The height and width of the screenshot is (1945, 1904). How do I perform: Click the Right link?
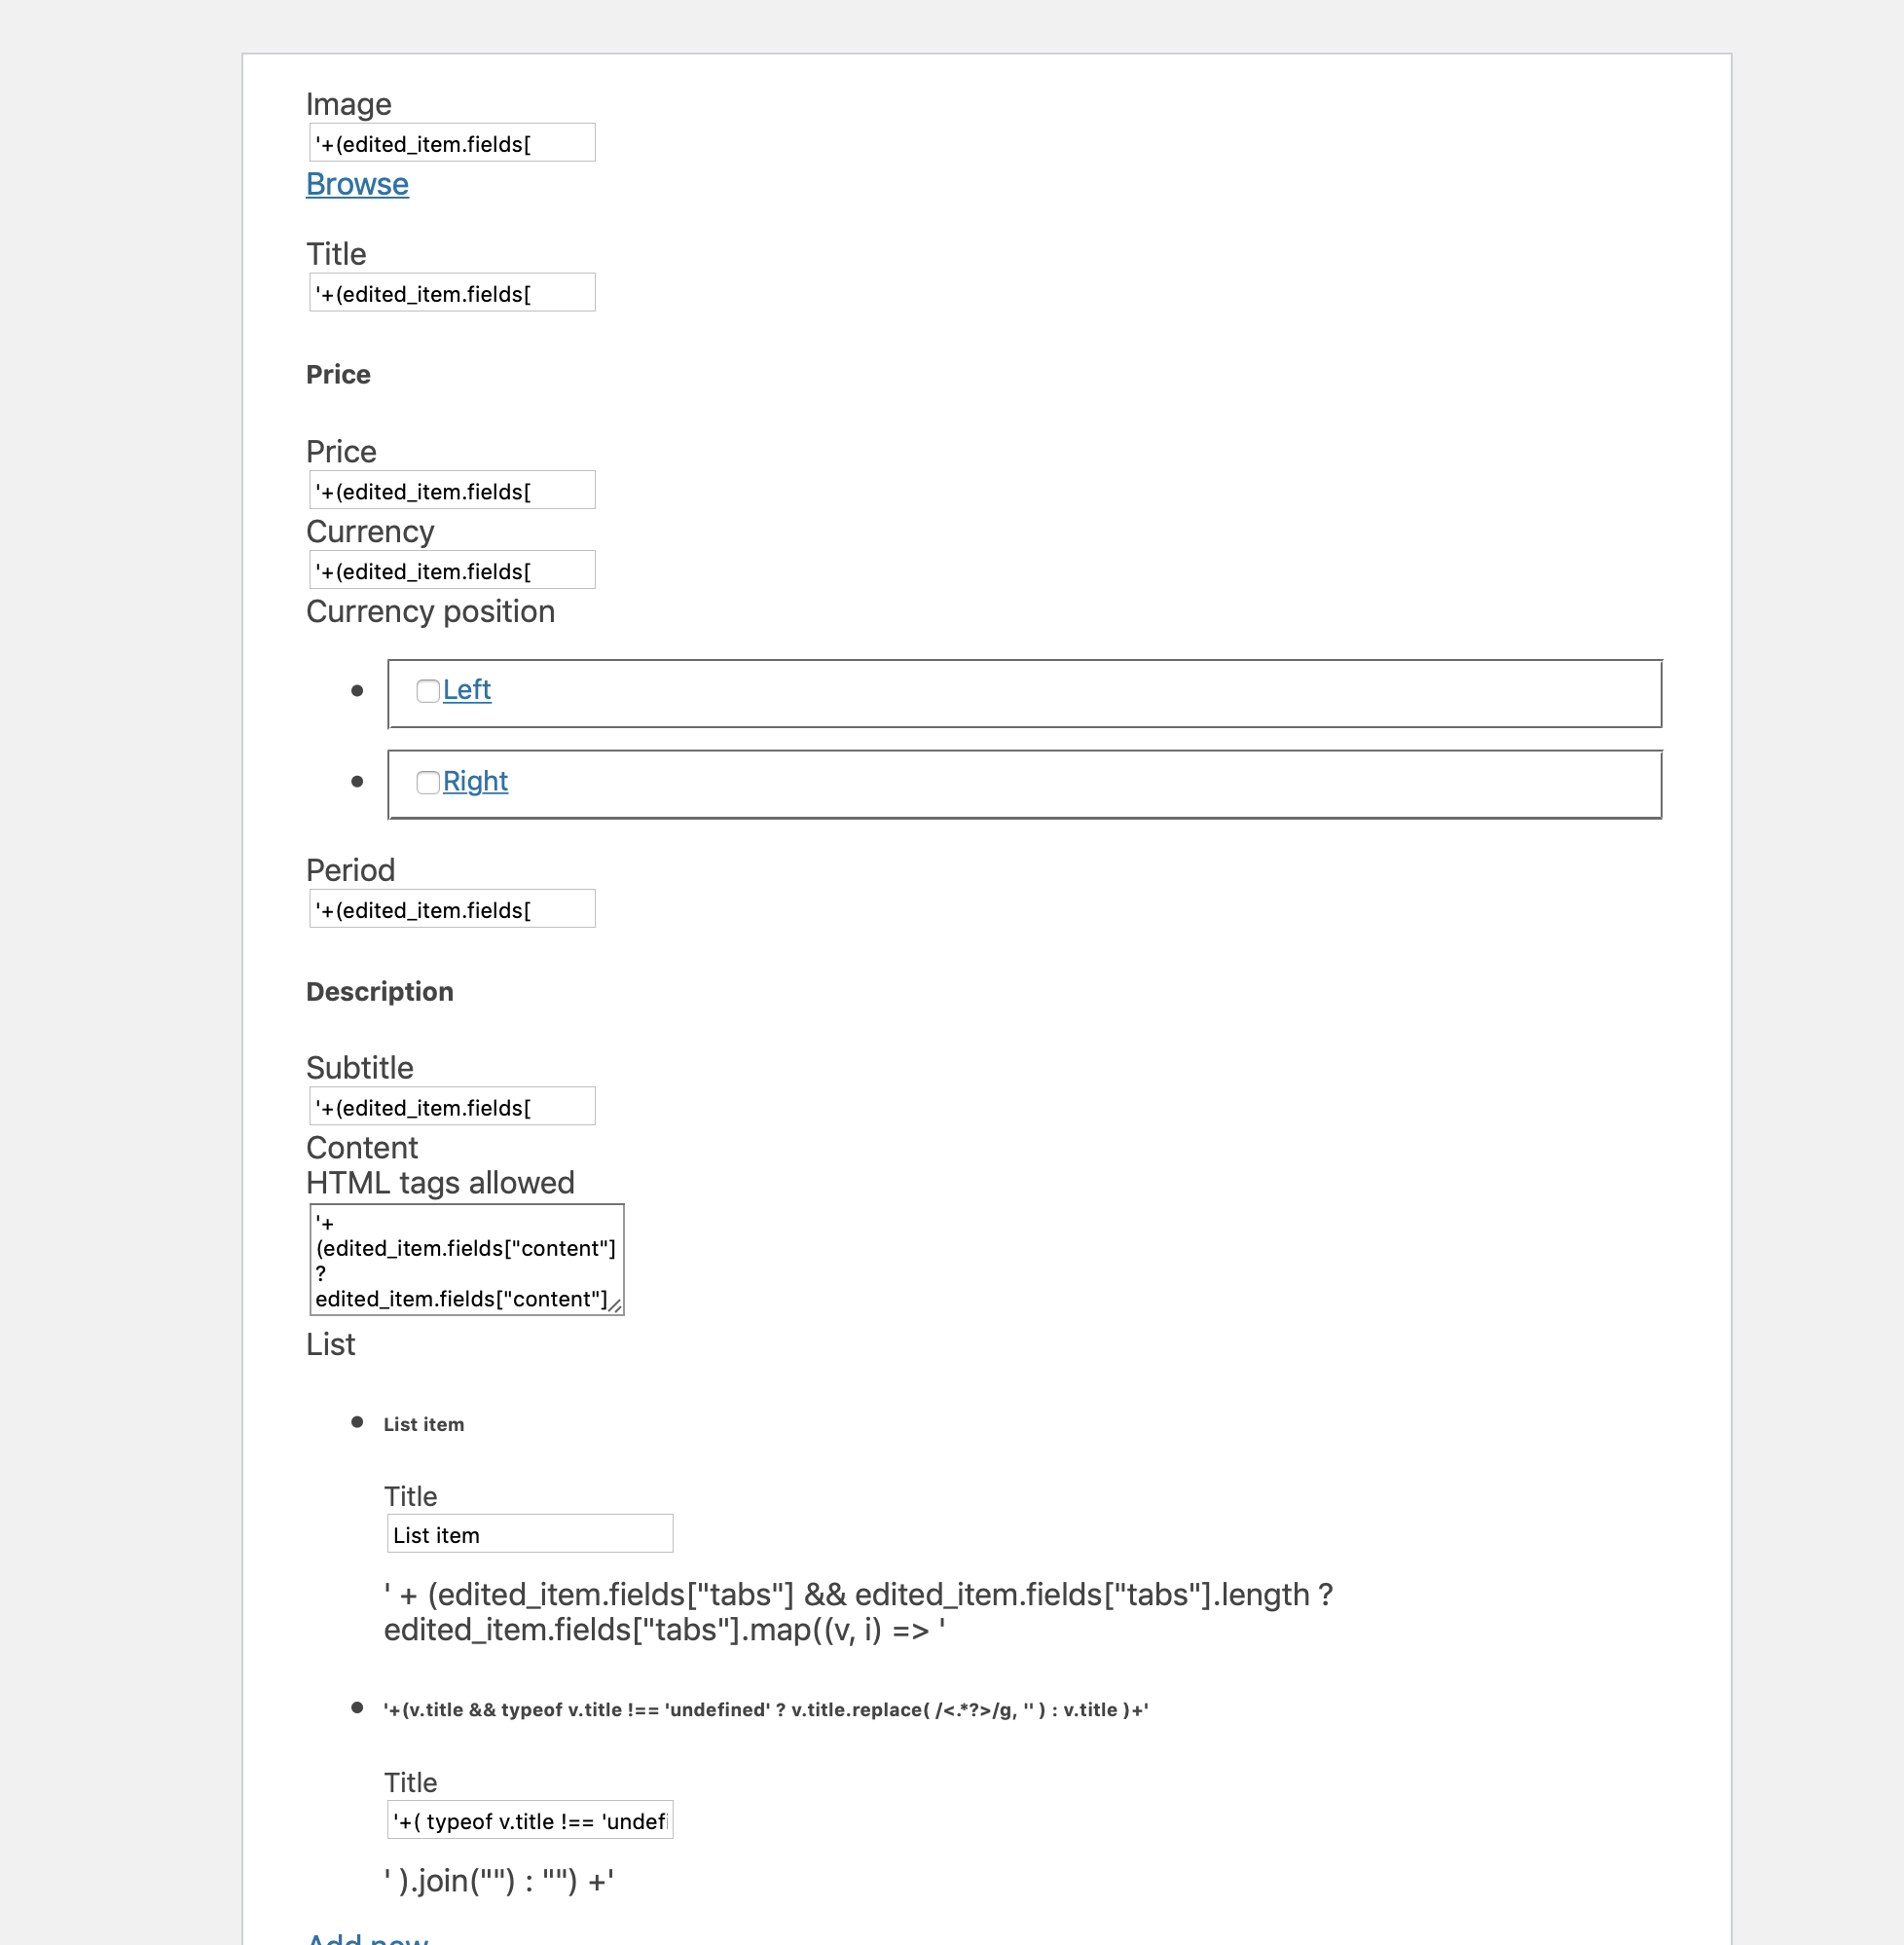pos(475,781)
